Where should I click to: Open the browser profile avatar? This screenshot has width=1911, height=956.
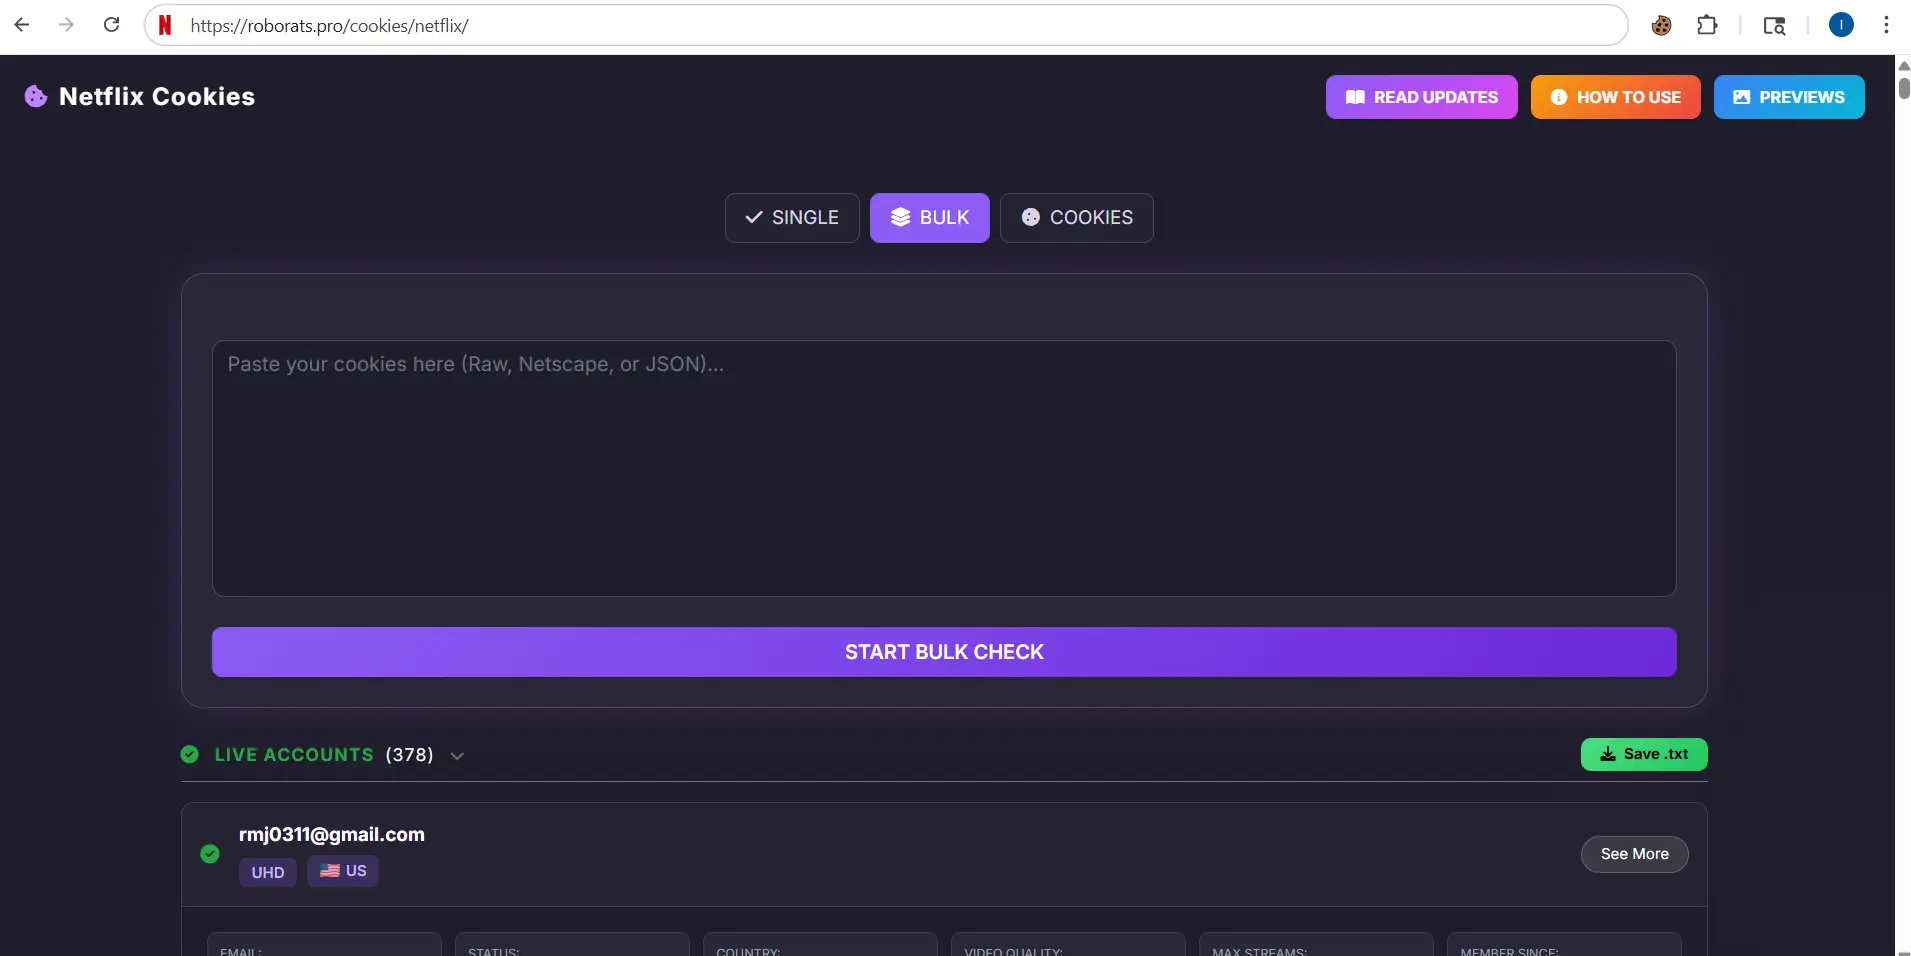click(x=1841, y=25)
